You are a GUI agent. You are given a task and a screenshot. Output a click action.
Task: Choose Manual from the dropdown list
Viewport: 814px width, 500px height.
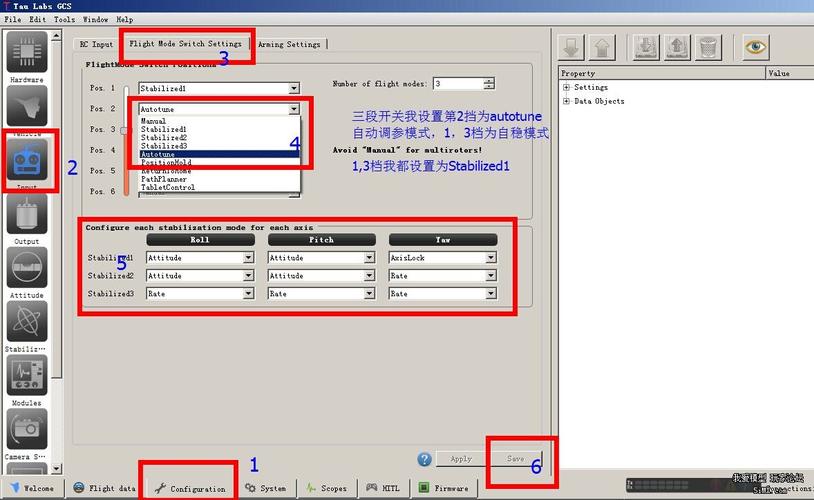220,121
